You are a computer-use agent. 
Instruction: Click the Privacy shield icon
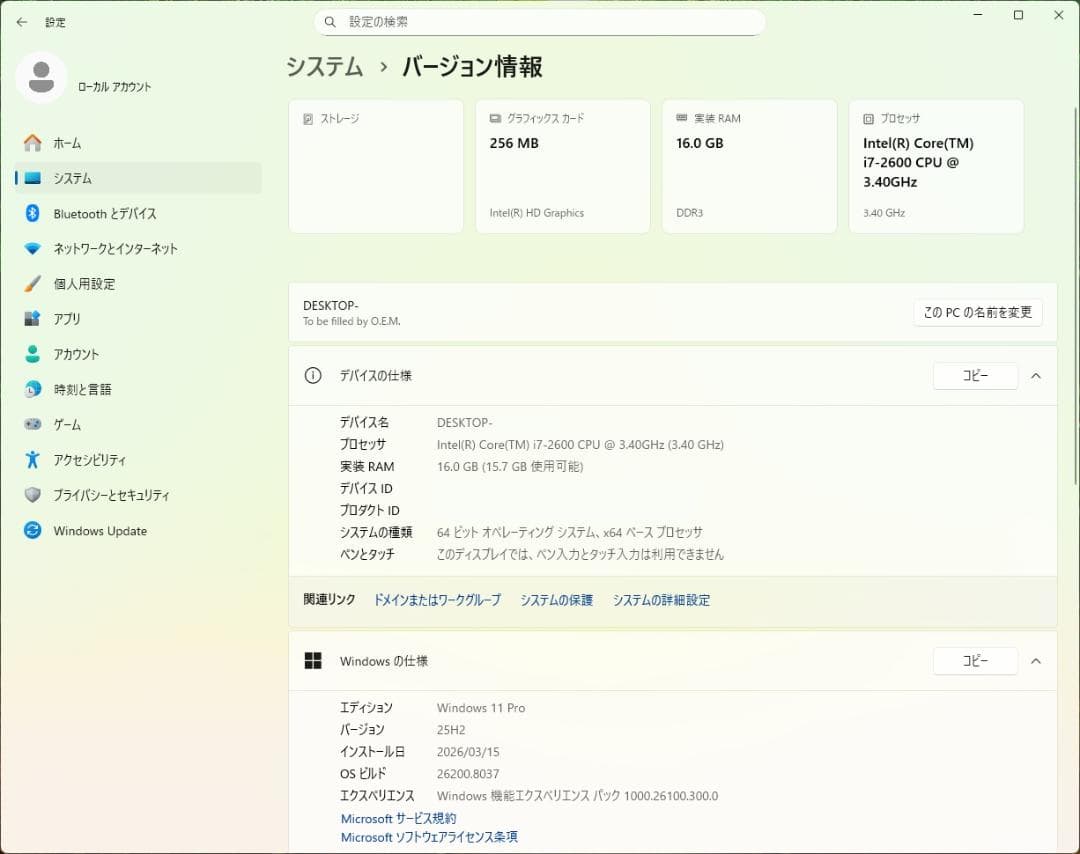pos(32,494)
